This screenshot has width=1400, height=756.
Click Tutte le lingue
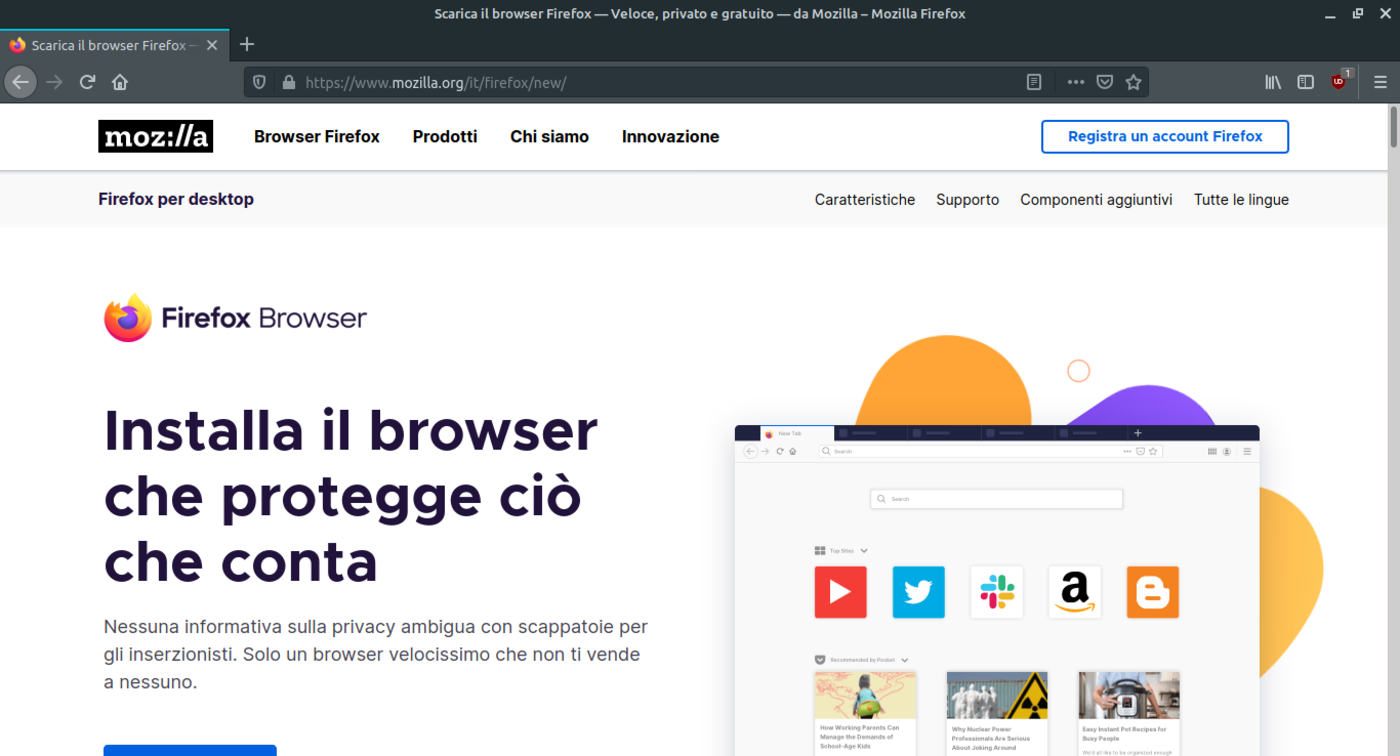coord(1241,199)
